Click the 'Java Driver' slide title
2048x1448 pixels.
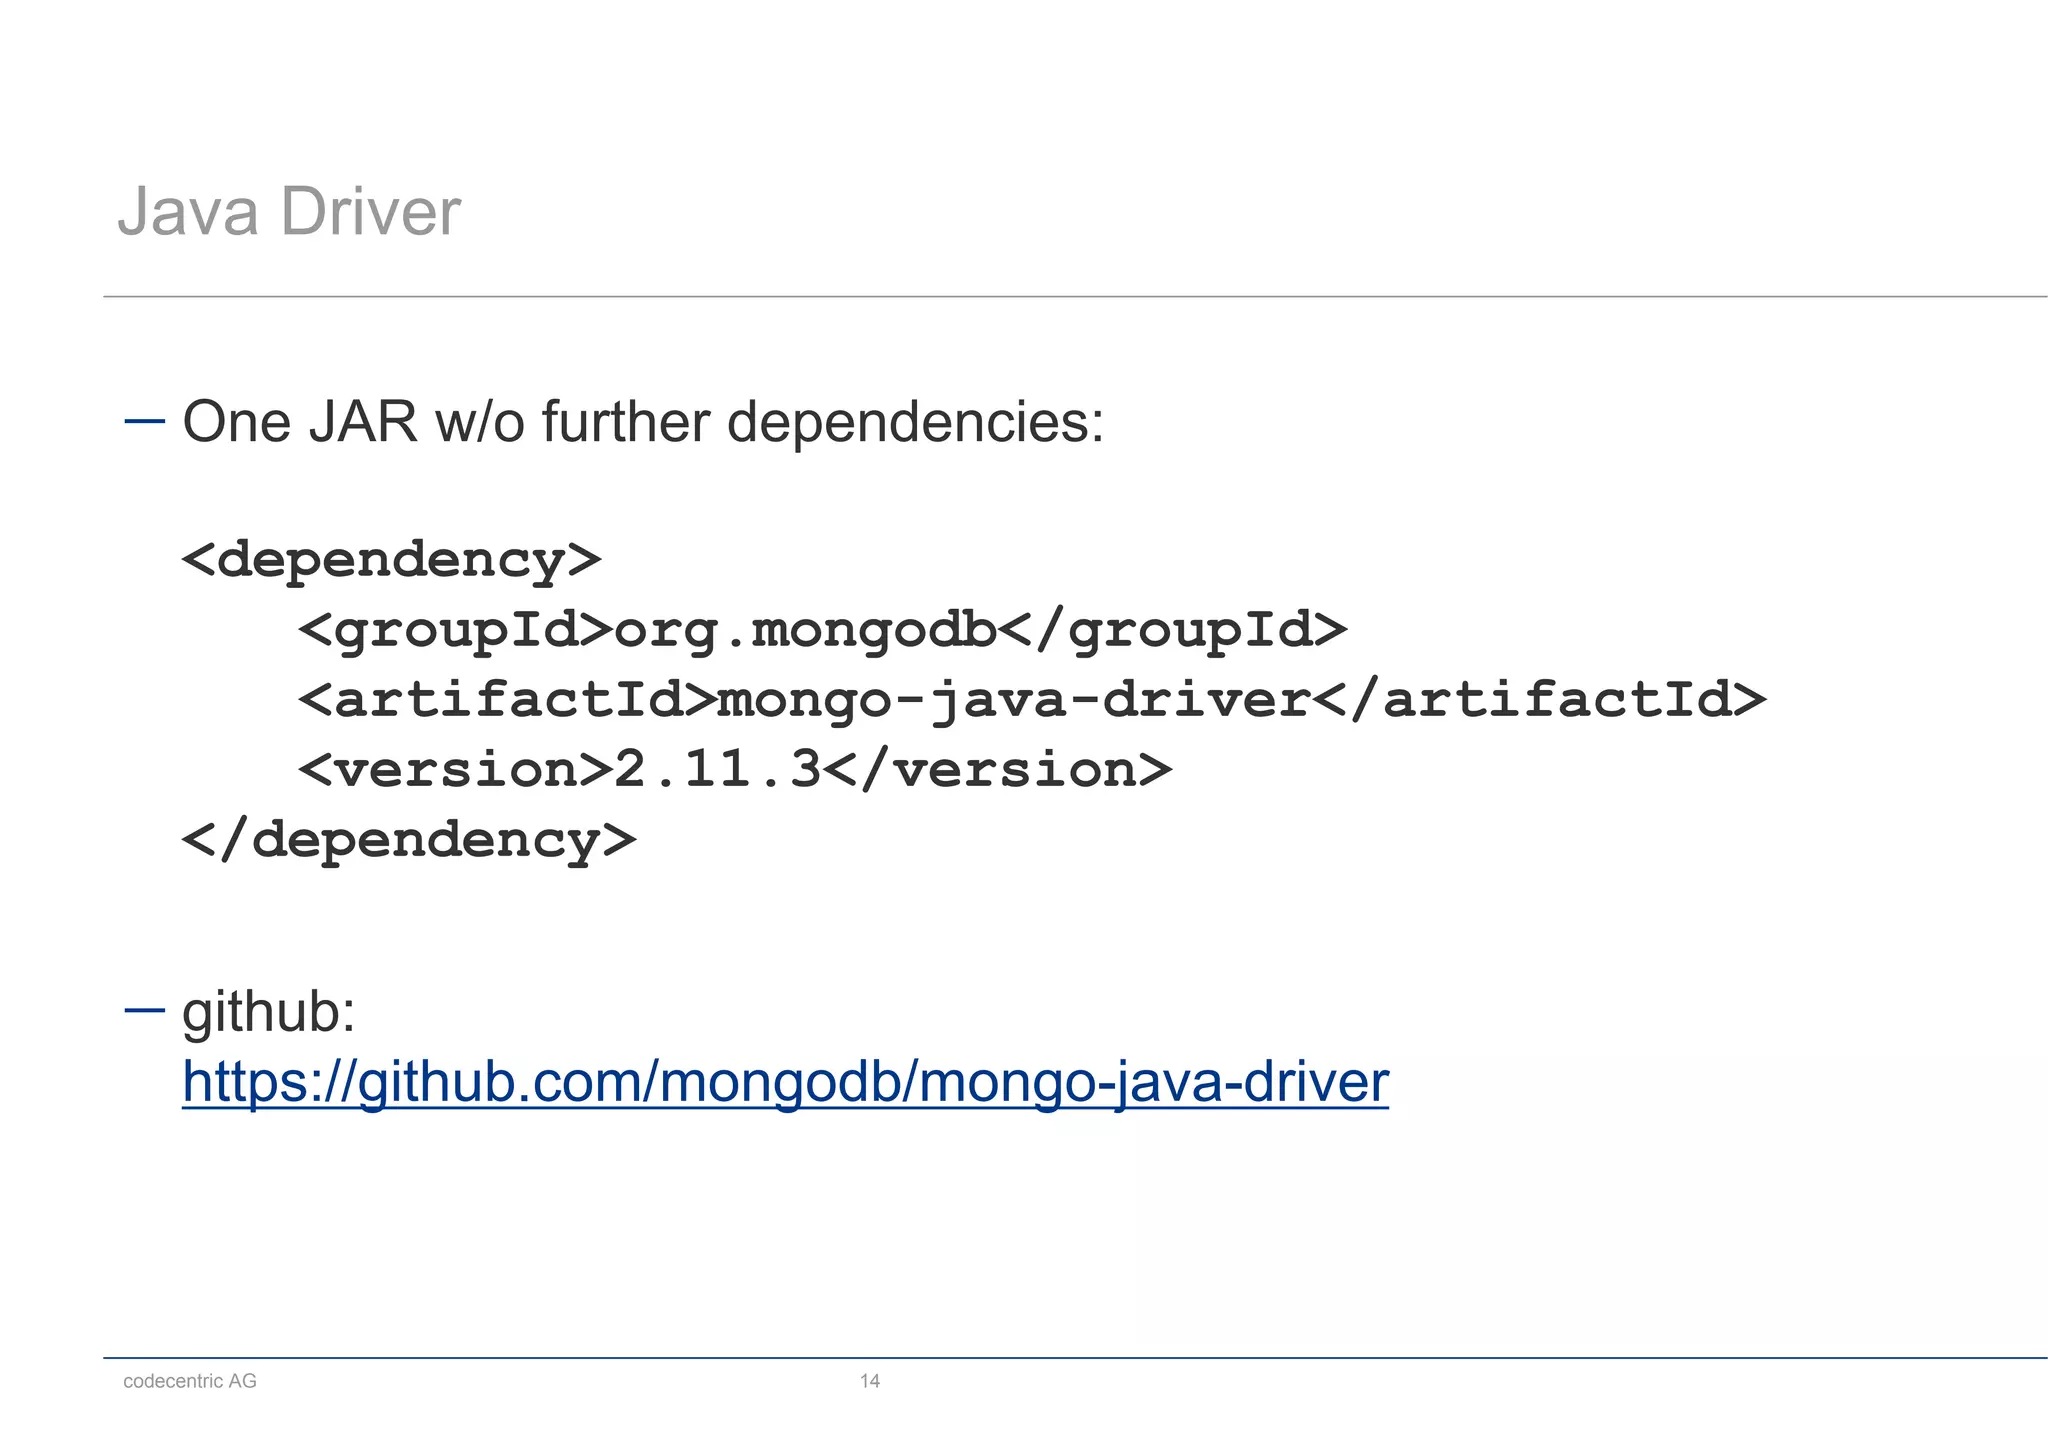(x=289, y=212)
